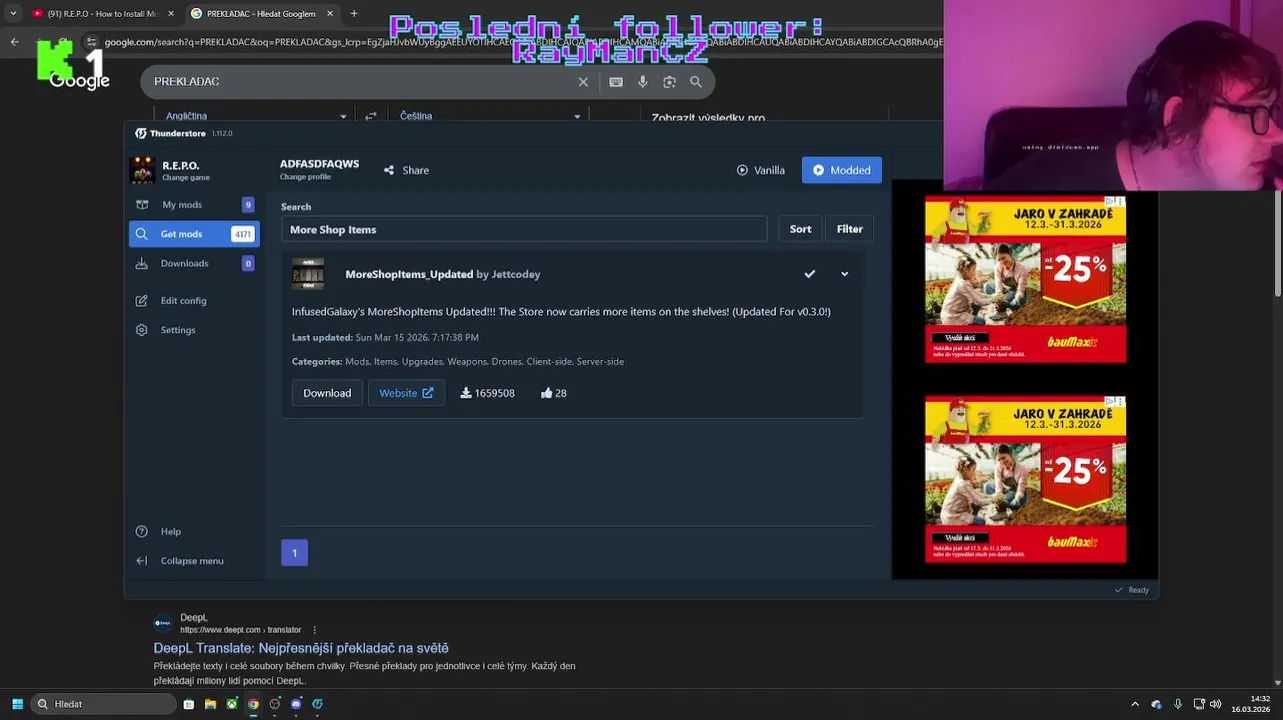Open DeepL result options menu

pos(314,630)
